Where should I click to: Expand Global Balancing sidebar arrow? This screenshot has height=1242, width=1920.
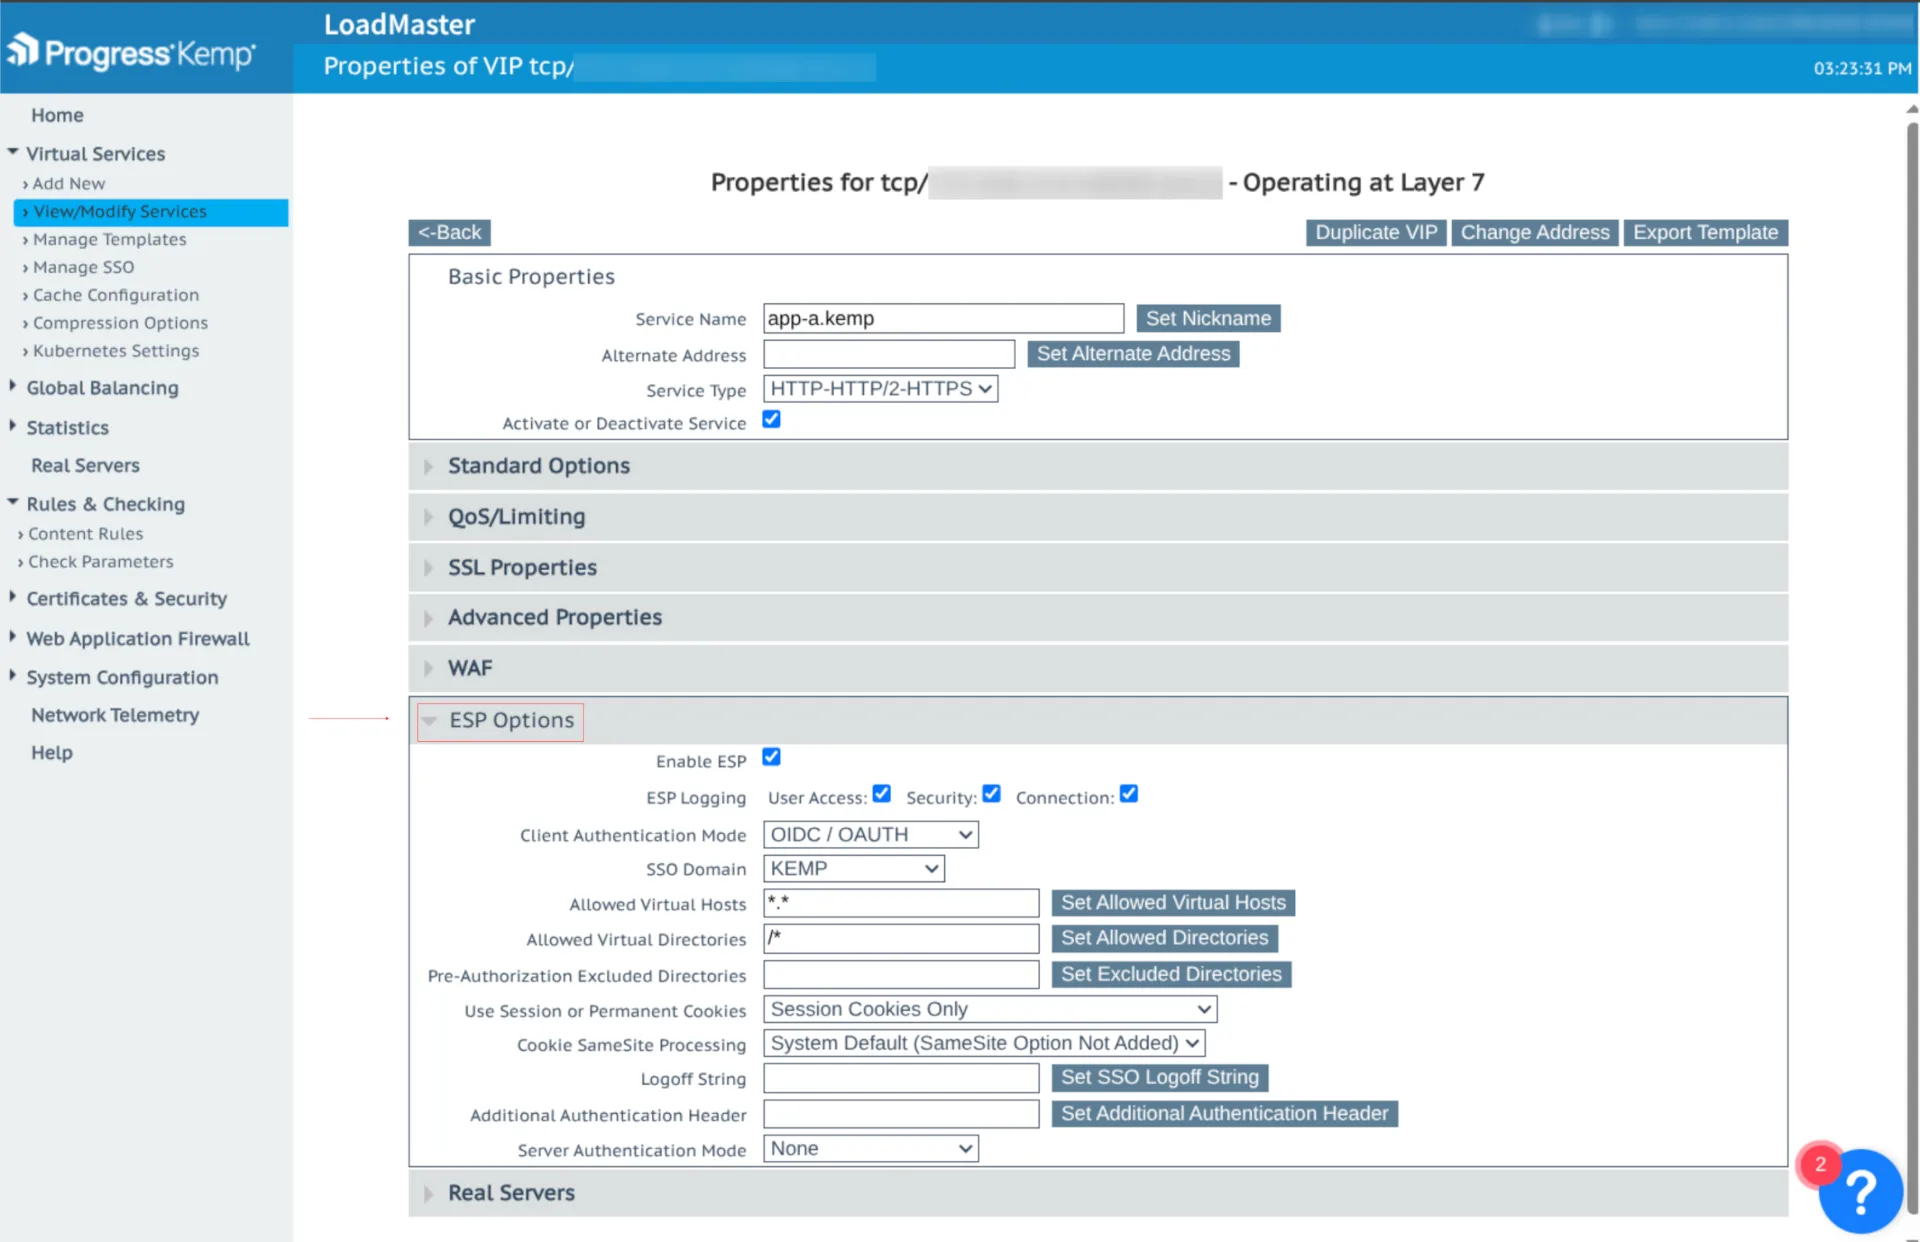click(13, 387)
